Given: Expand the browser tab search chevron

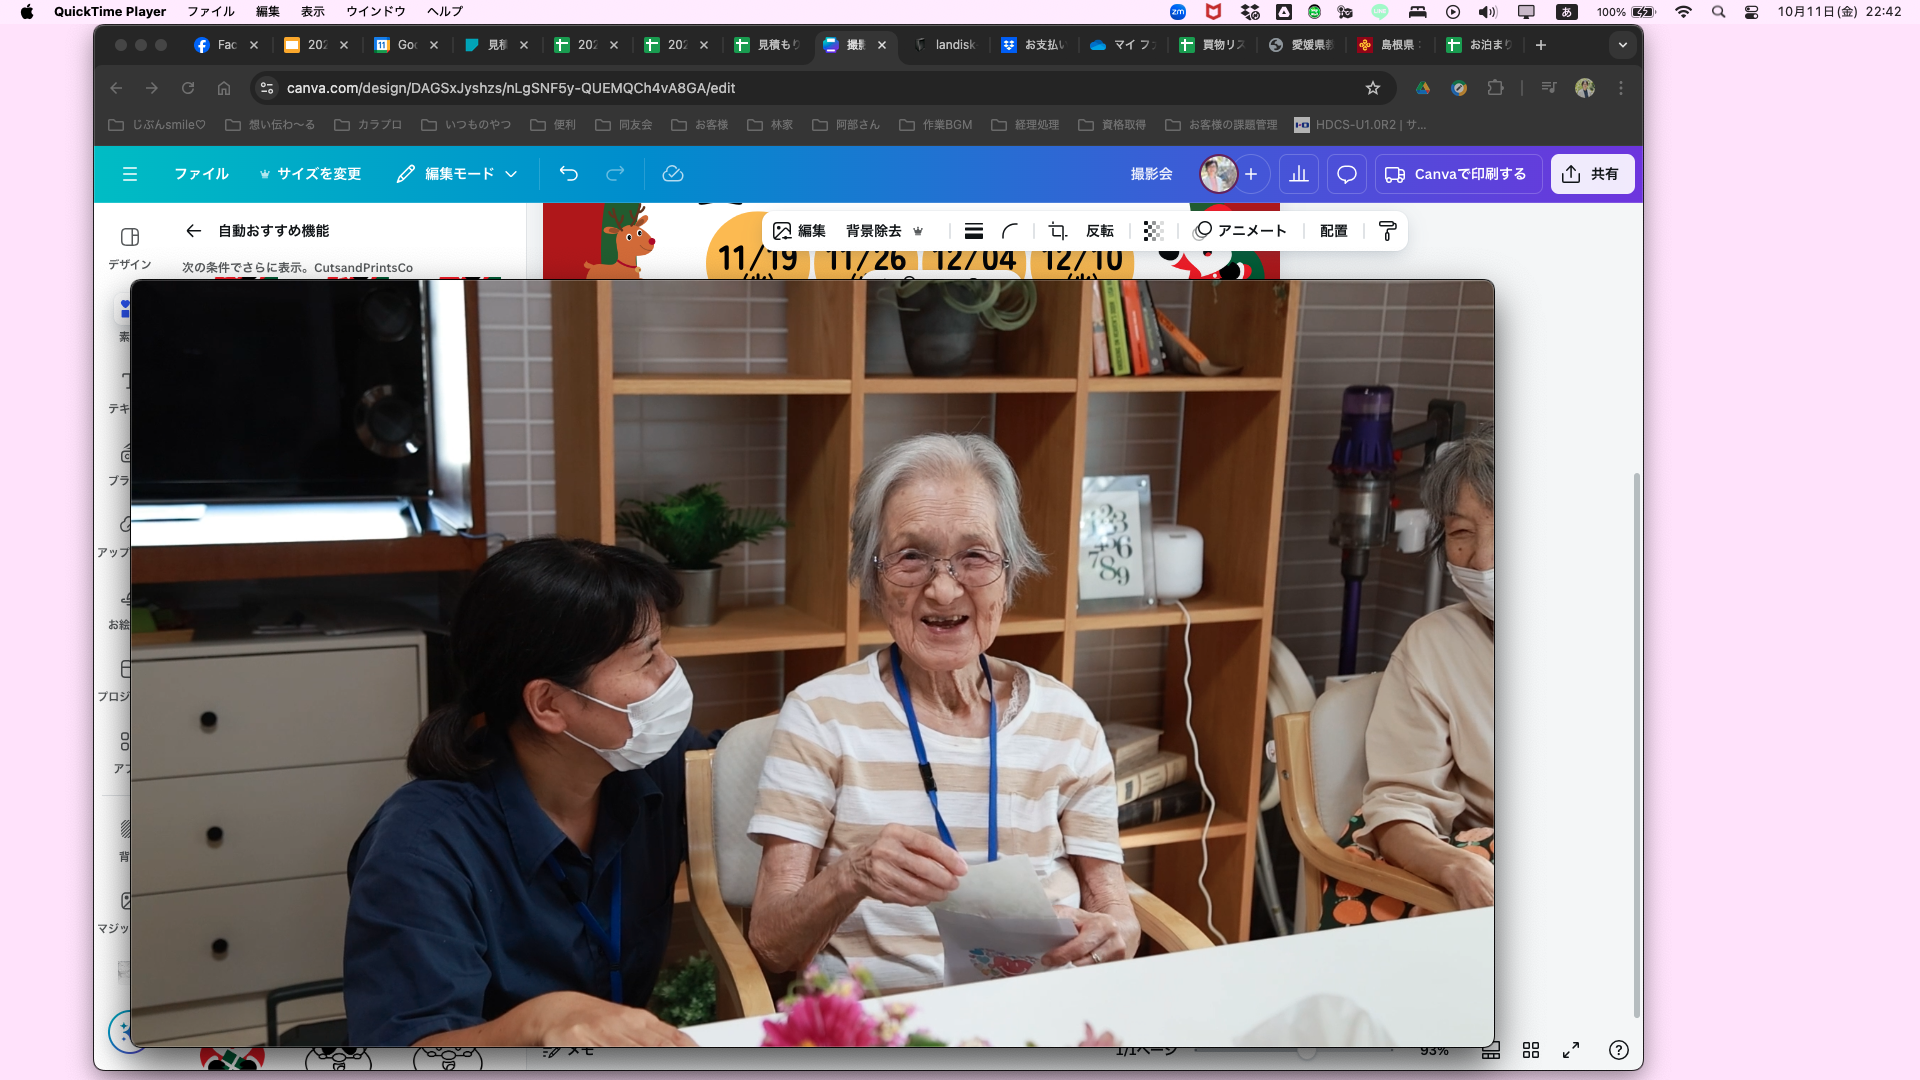Looking at the screenshot, I should 1623,45.
